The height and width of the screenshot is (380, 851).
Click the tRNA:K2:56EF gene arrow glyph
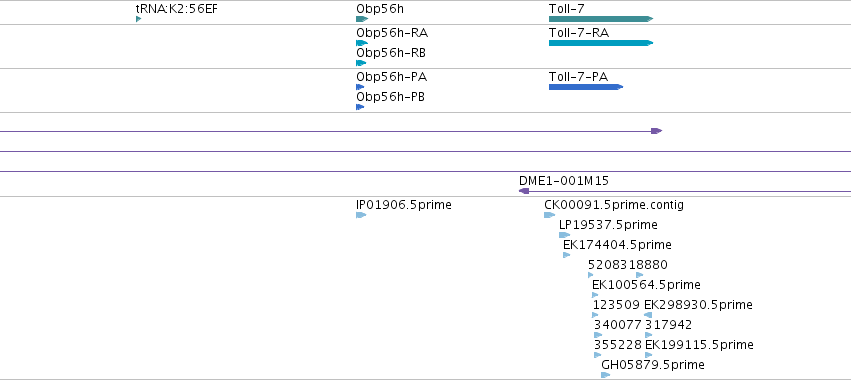click(x=138, y=19)
